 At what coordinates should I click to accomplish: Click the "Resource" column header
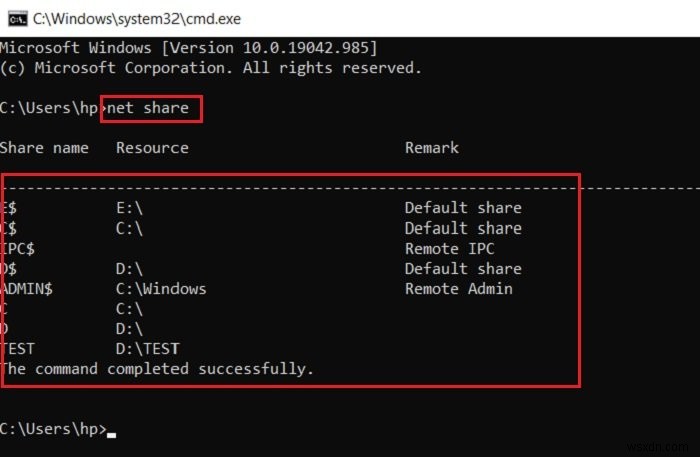click(x=152, y=148)
